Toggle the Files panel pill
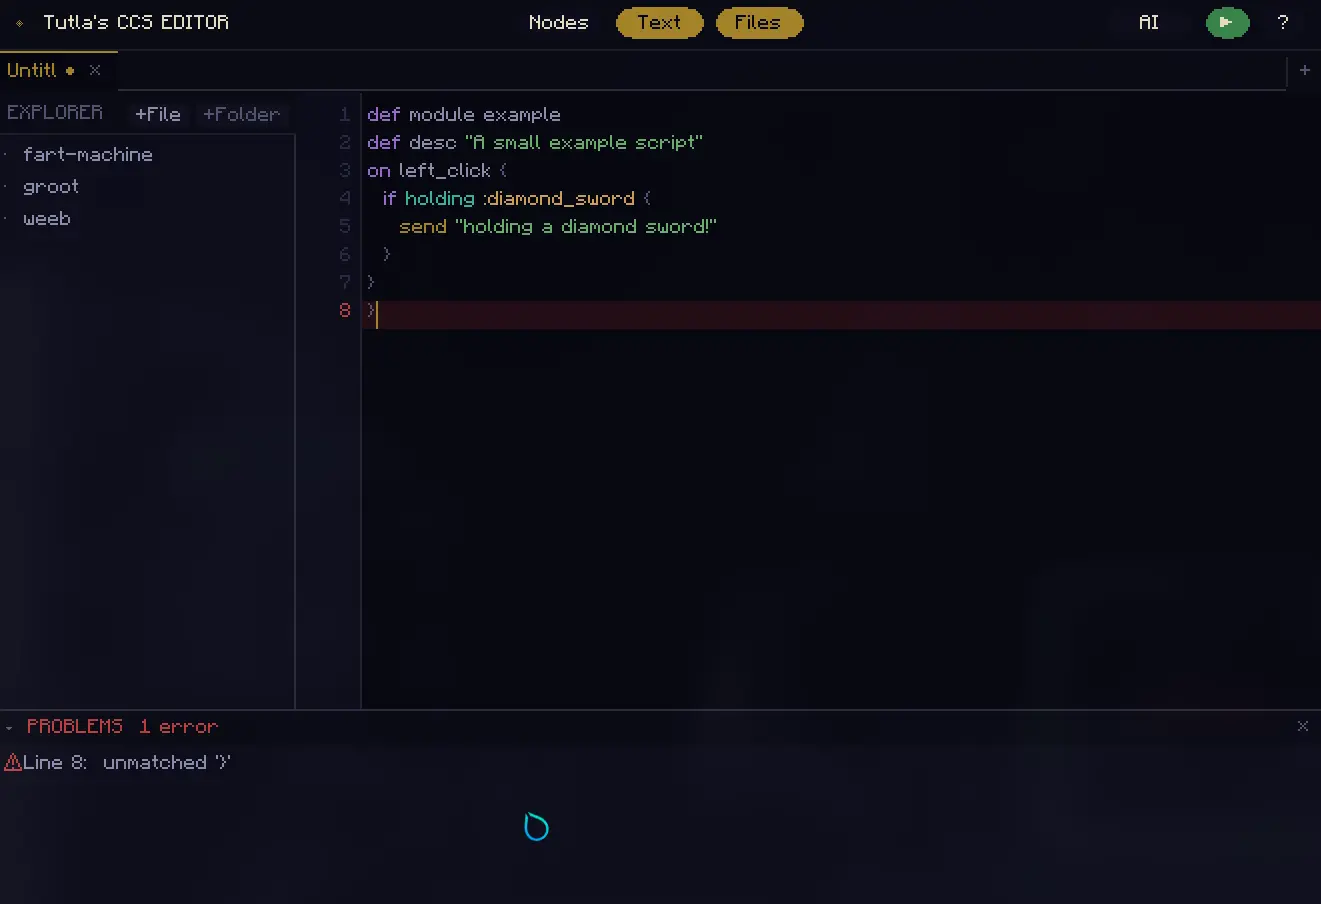The image size is (1321, 904). 759,22
